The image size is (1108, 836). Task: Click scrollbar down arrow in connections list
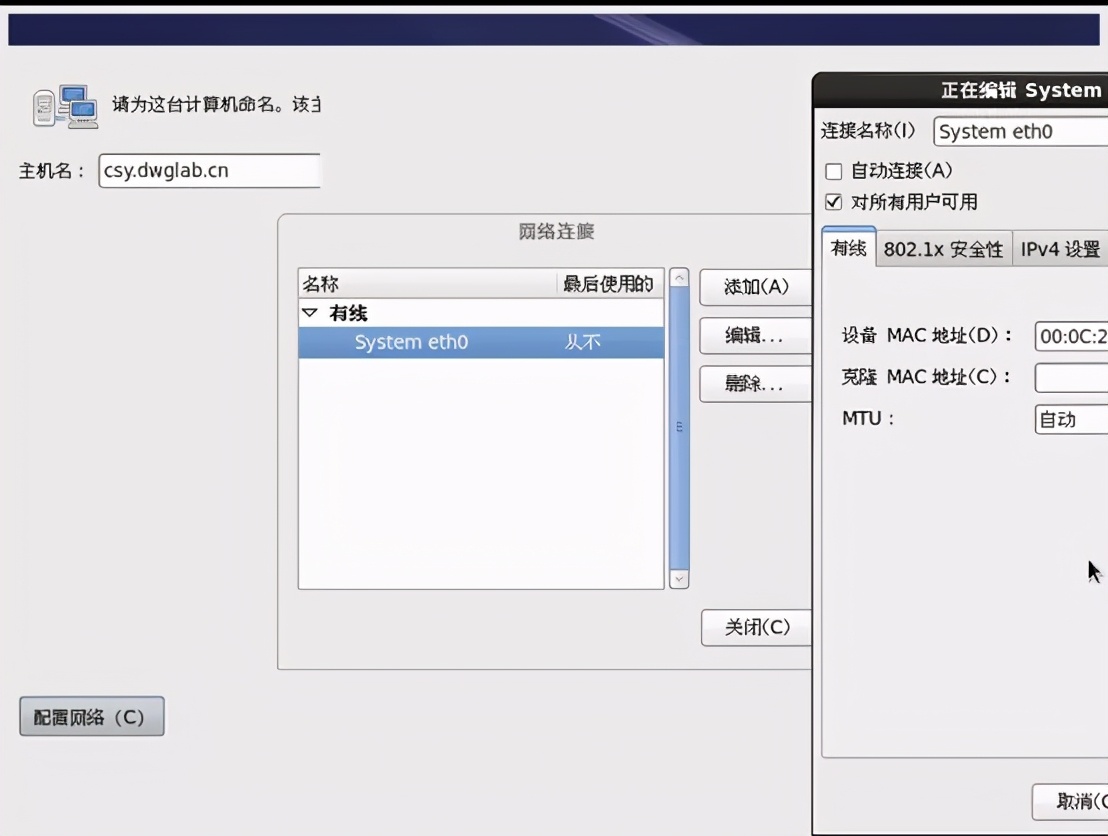click(x=679, y=579)
